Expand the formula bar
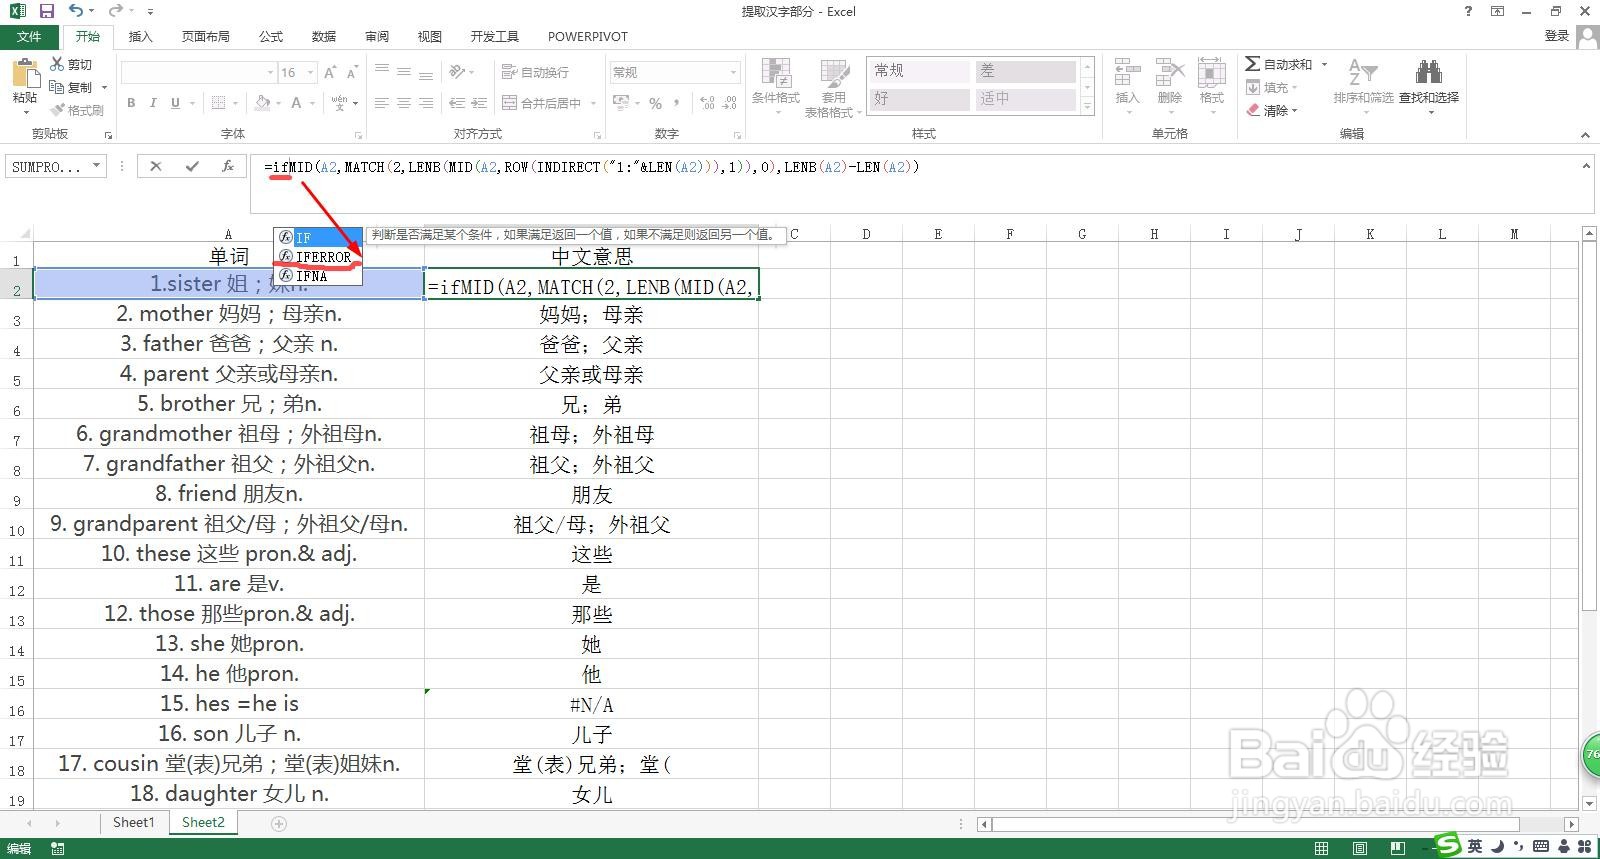 point(1586,166)
